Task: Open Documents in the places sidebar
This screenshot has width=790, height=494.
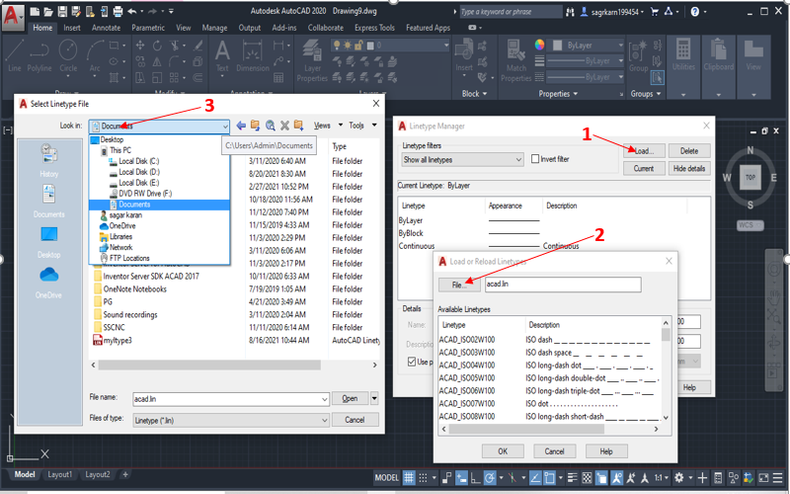Action: click(x=49, y=201)
